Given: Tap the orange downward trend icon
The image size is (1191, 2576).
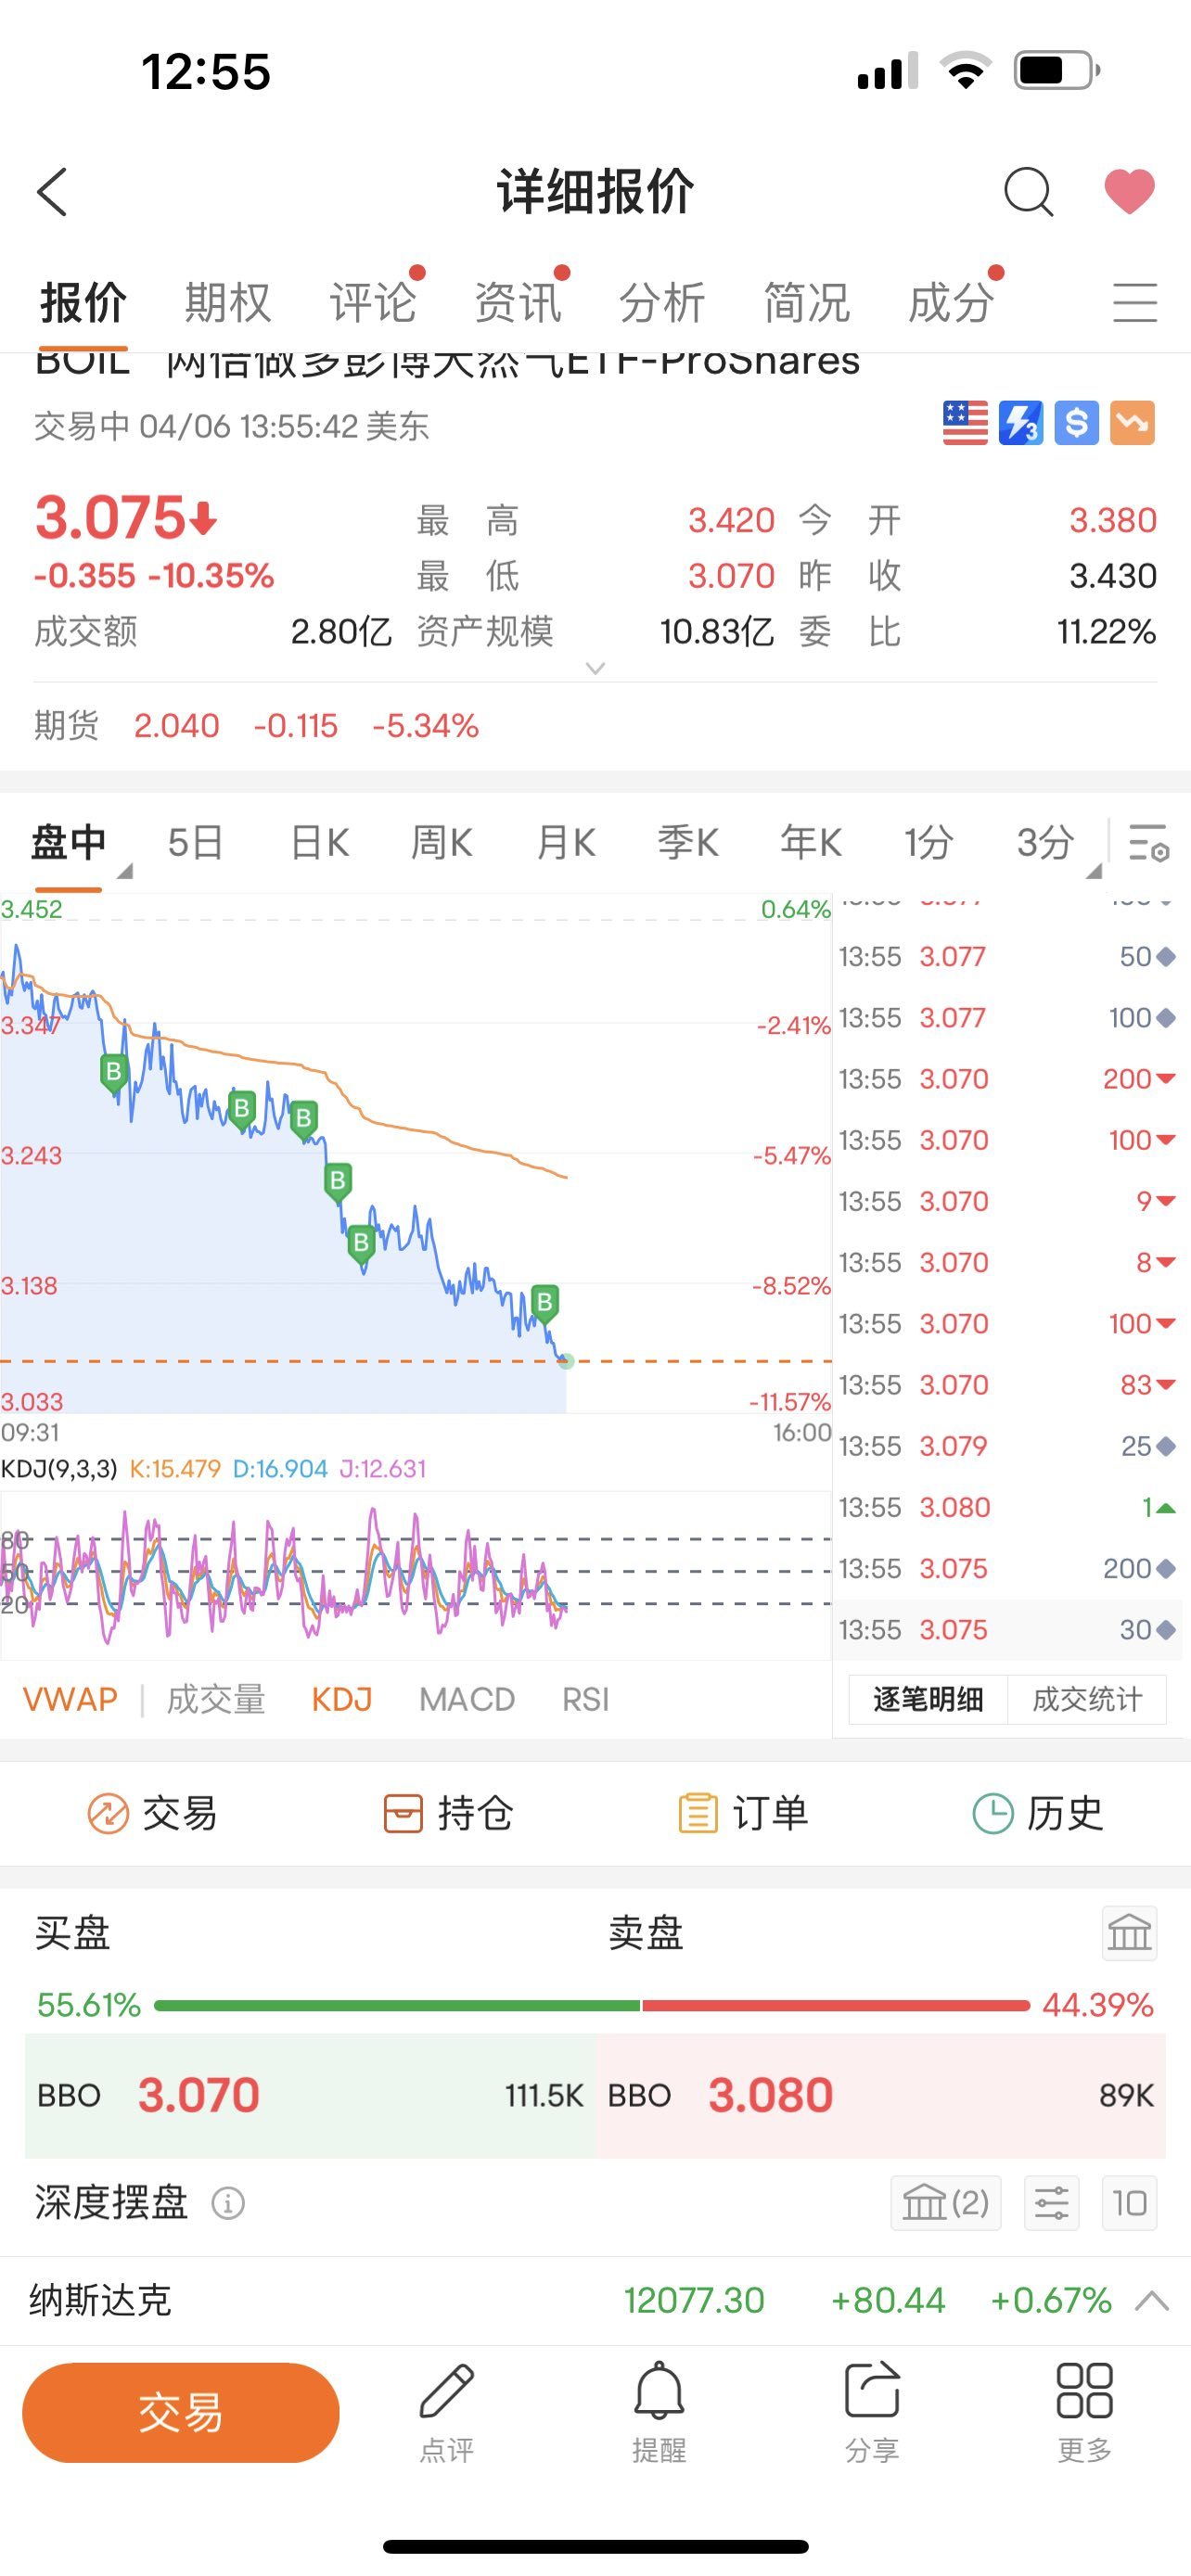Looking at the screenshot, I should [x=1133, y=423].
